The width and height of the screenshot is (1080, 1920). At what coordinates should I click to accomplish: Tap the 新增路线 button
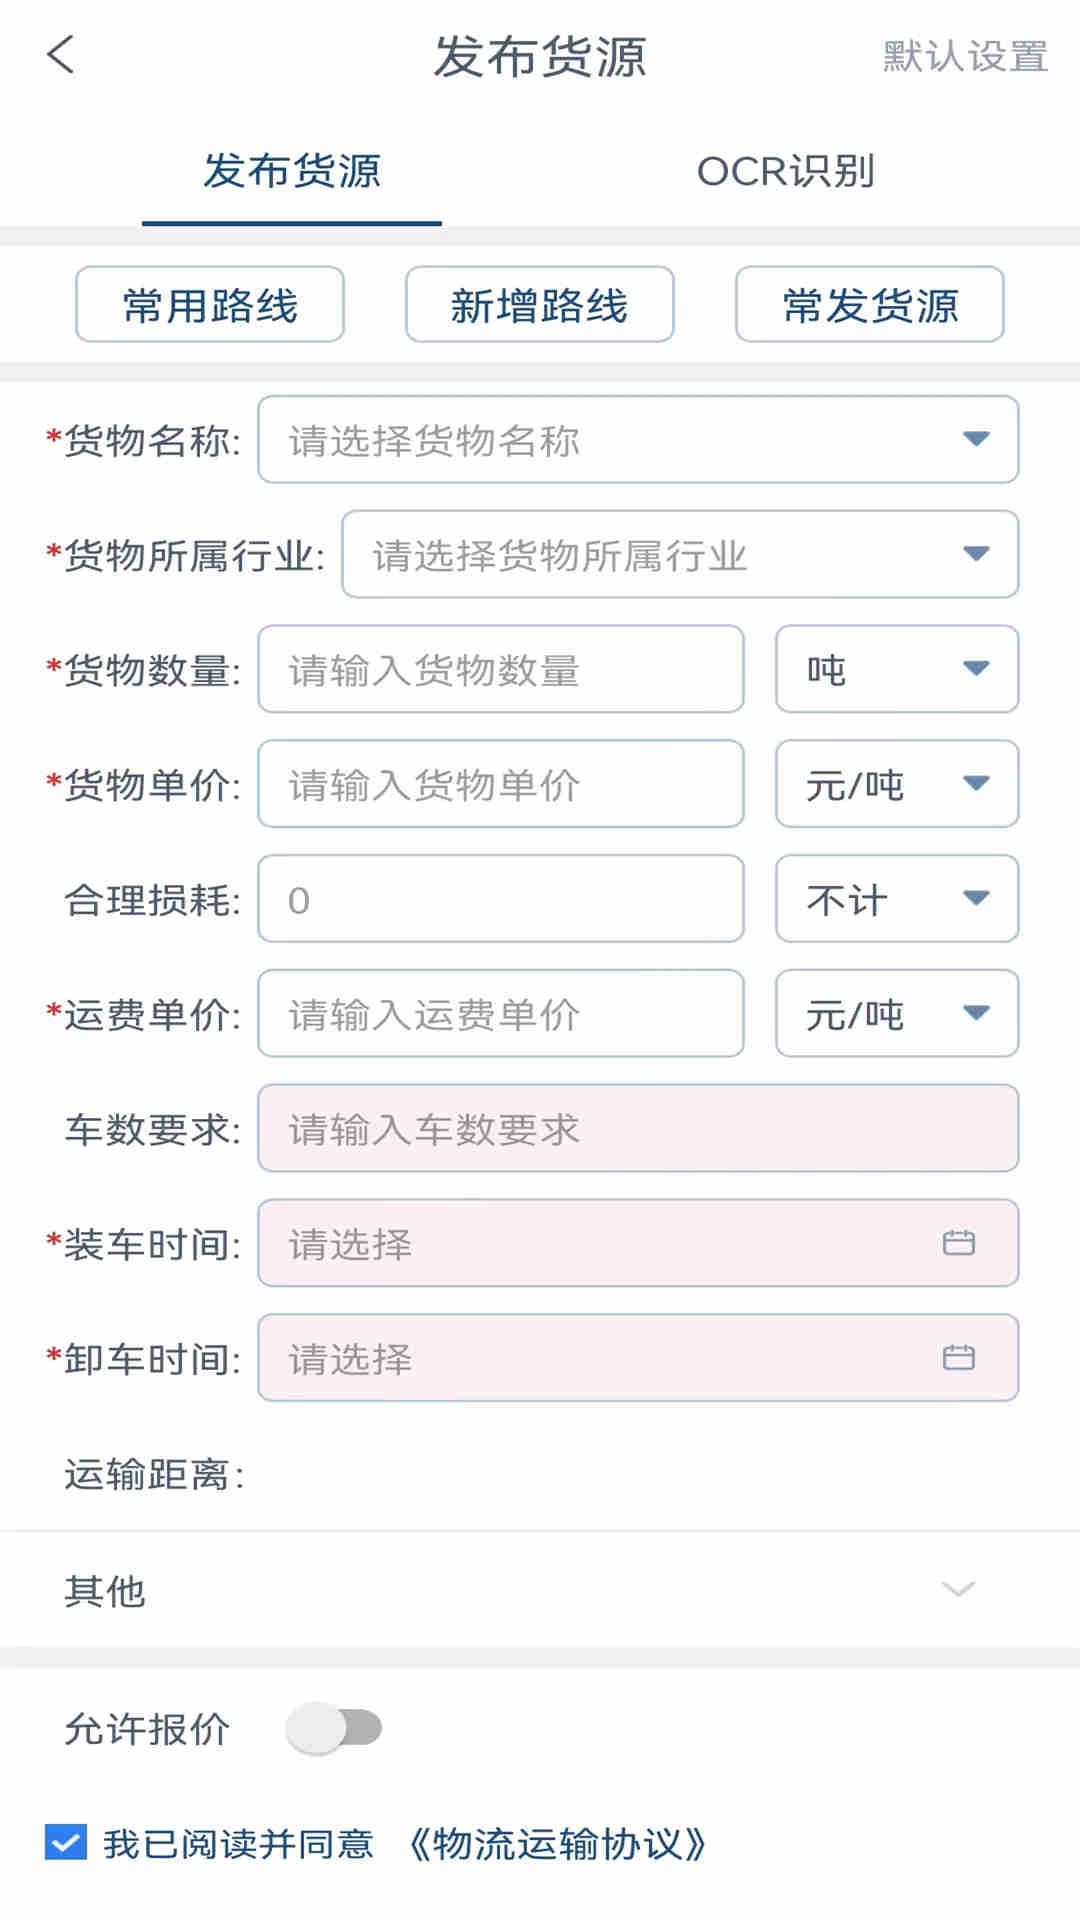pos(540,305)
